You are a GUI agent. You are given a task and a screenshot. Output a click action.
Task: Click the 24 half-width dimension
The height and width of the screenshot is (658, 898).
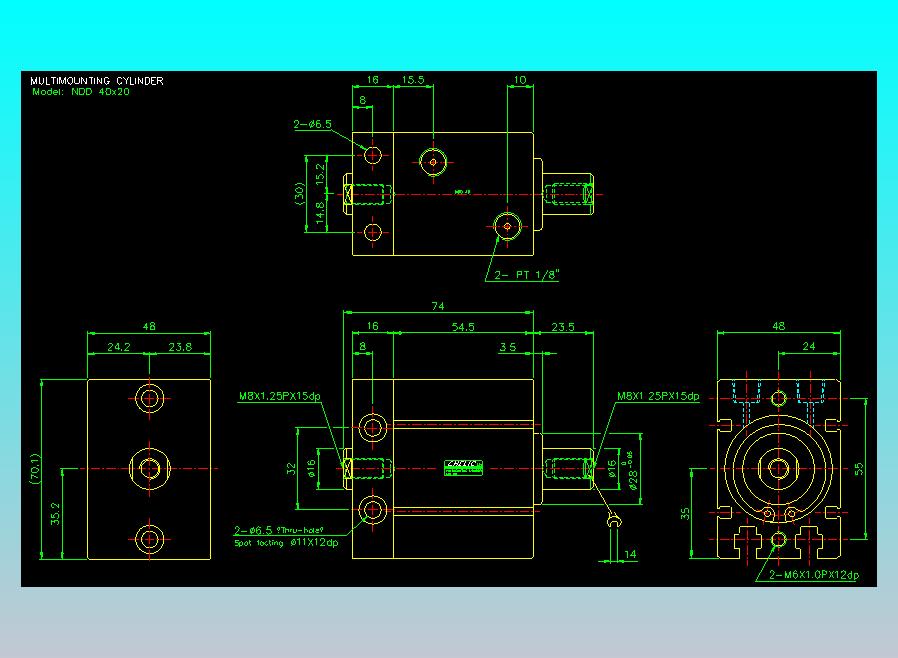(809, 346)
